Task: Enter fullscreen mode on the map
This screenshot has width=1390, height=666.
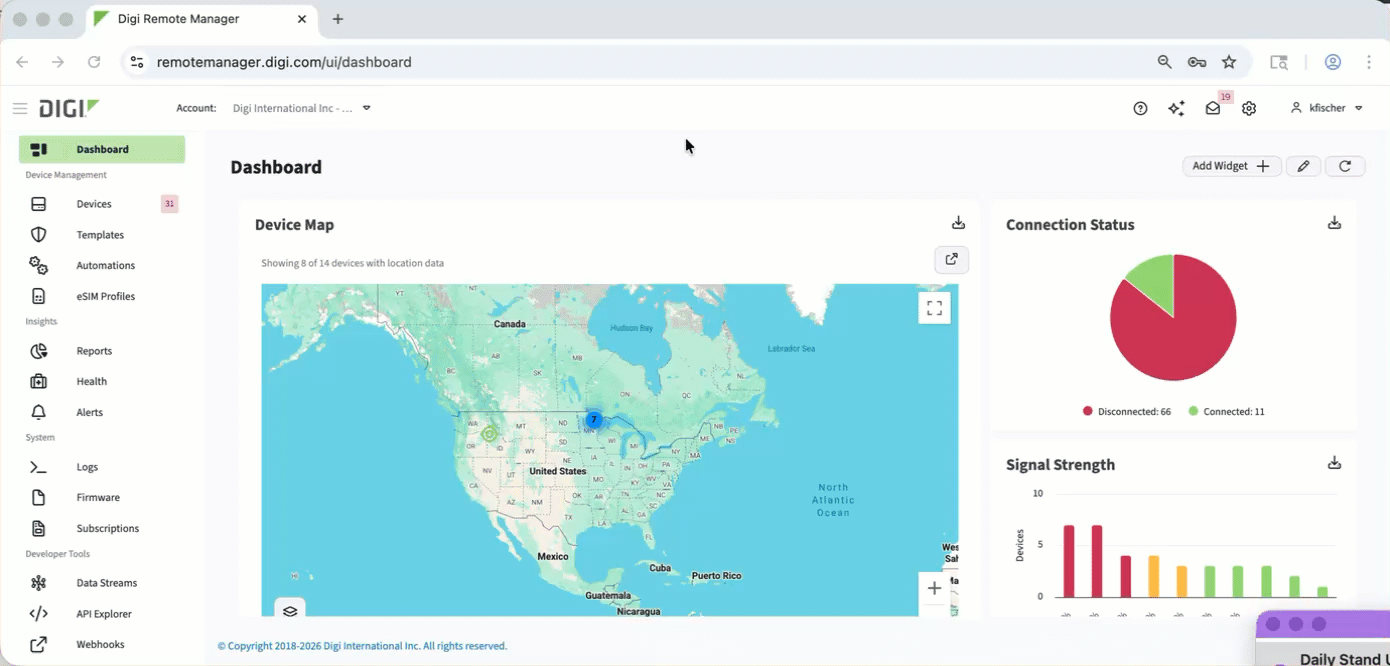Action: point(934,308)
